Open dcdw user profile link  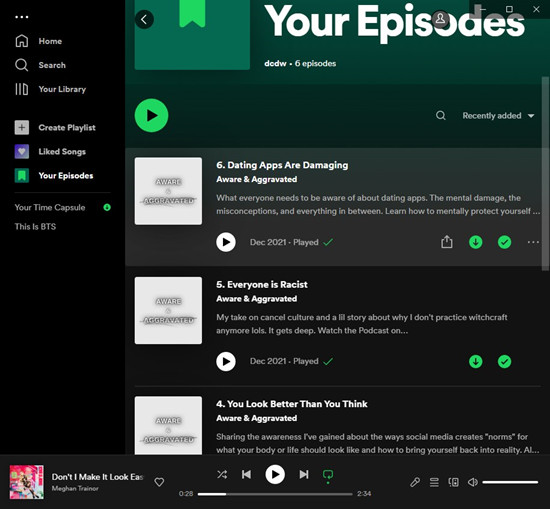pyautogui.click(x=275, y=63)
